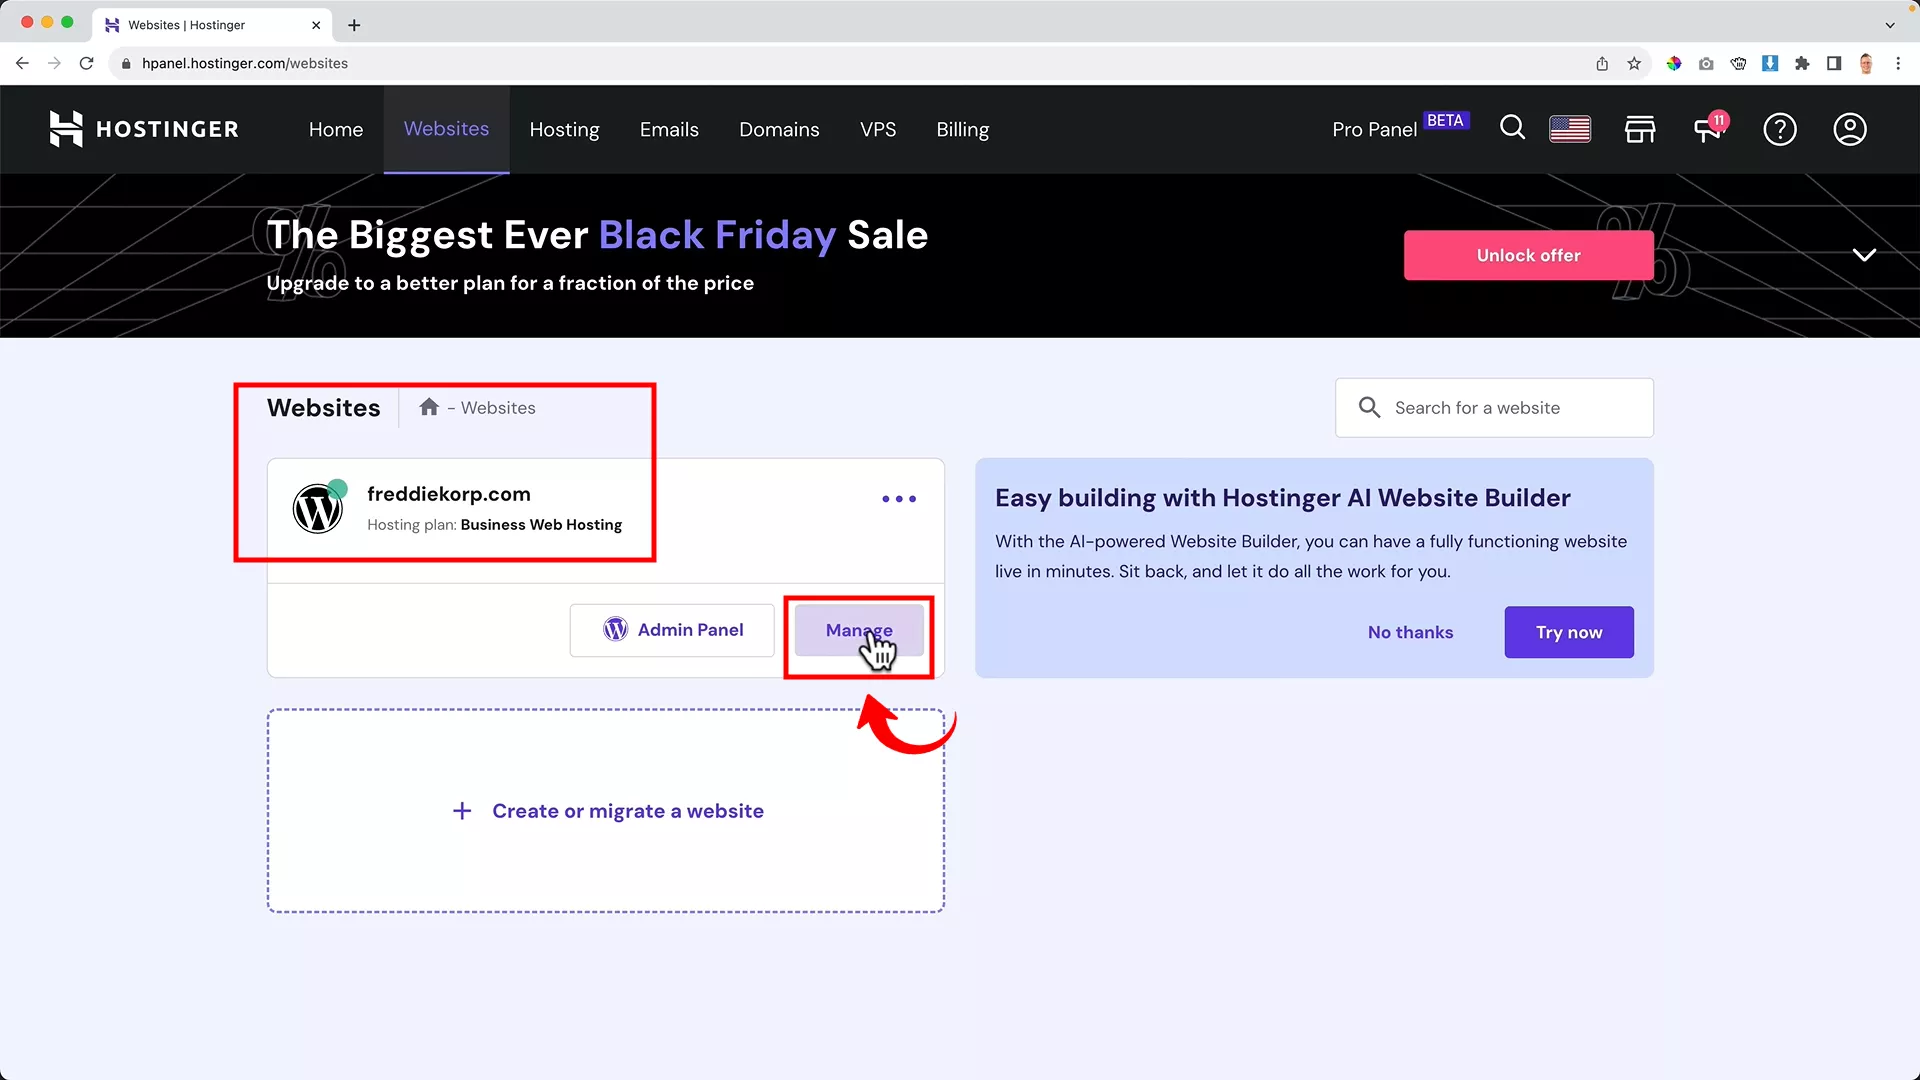Screen dimensions: 1920x1080
Task: Open the WordPress icon next to freddiekorp.com
Action: 318,508
